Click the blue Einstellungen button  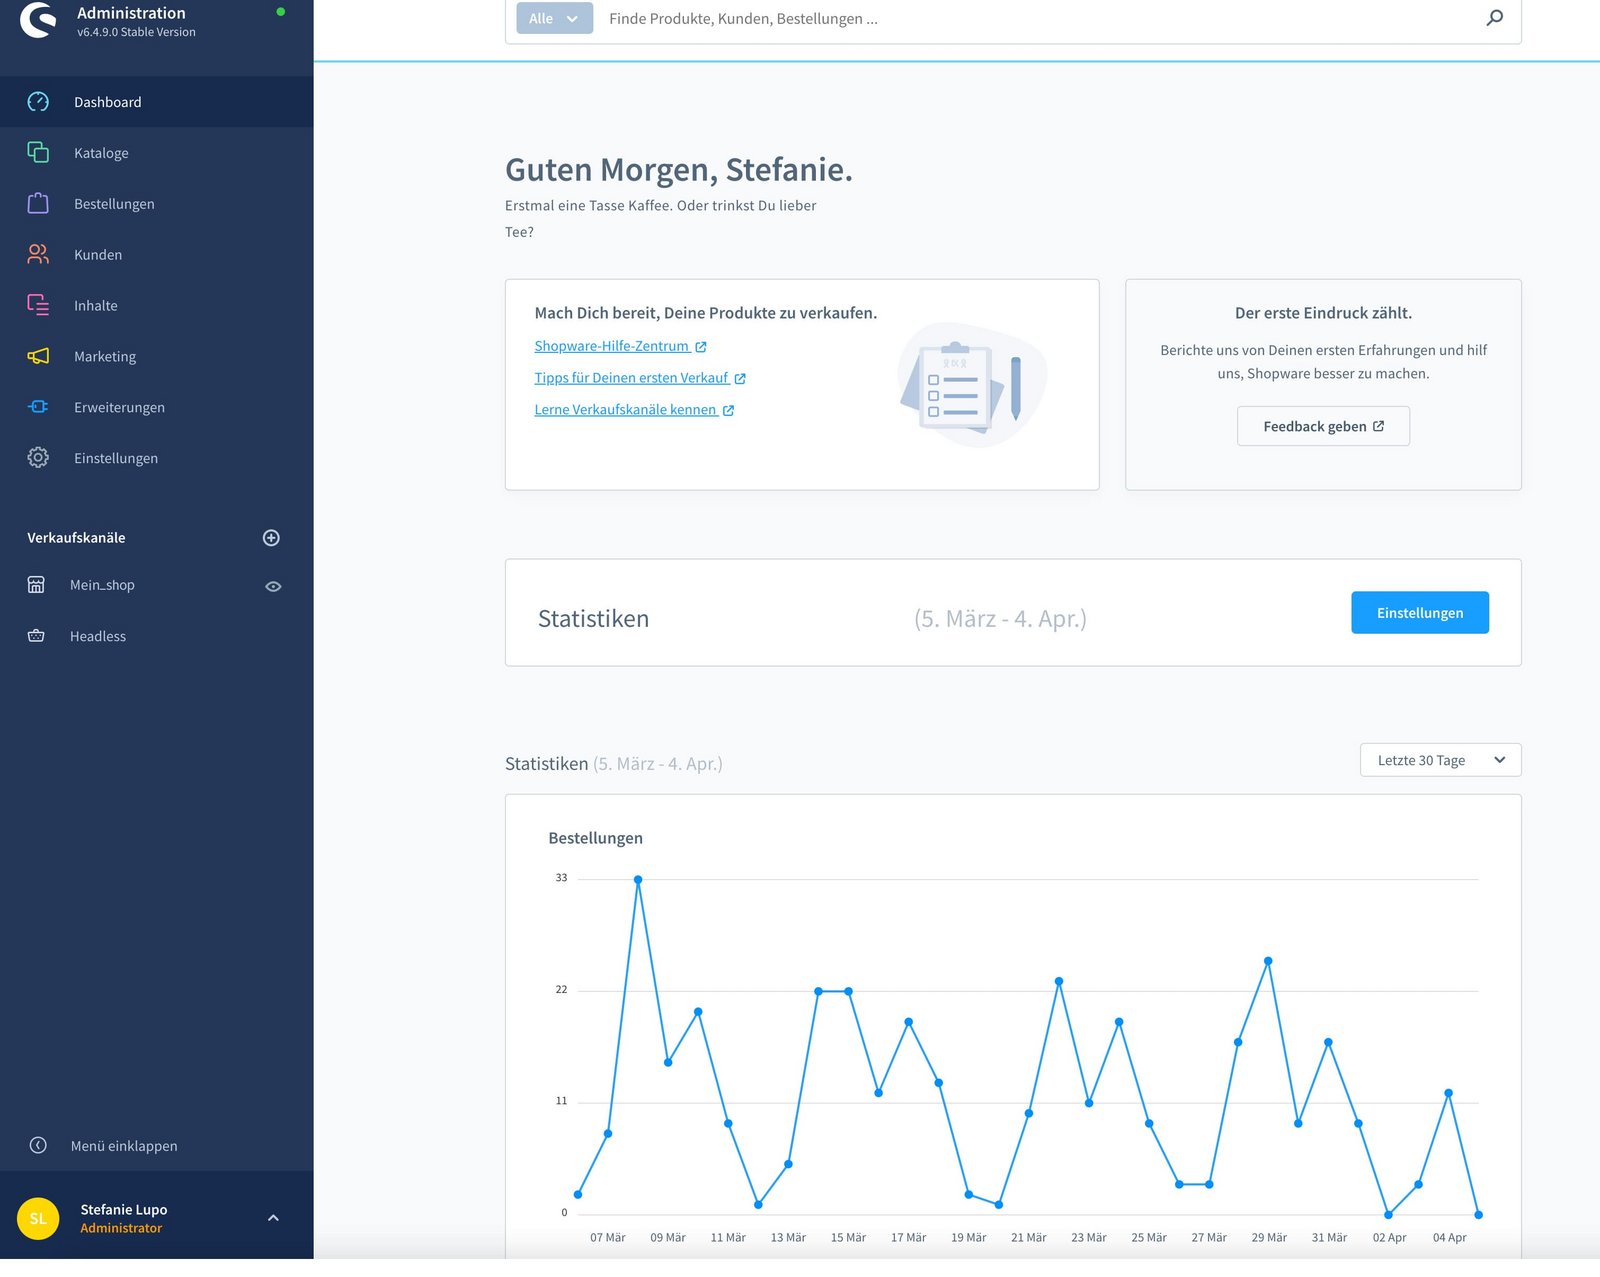point(1419,612)
